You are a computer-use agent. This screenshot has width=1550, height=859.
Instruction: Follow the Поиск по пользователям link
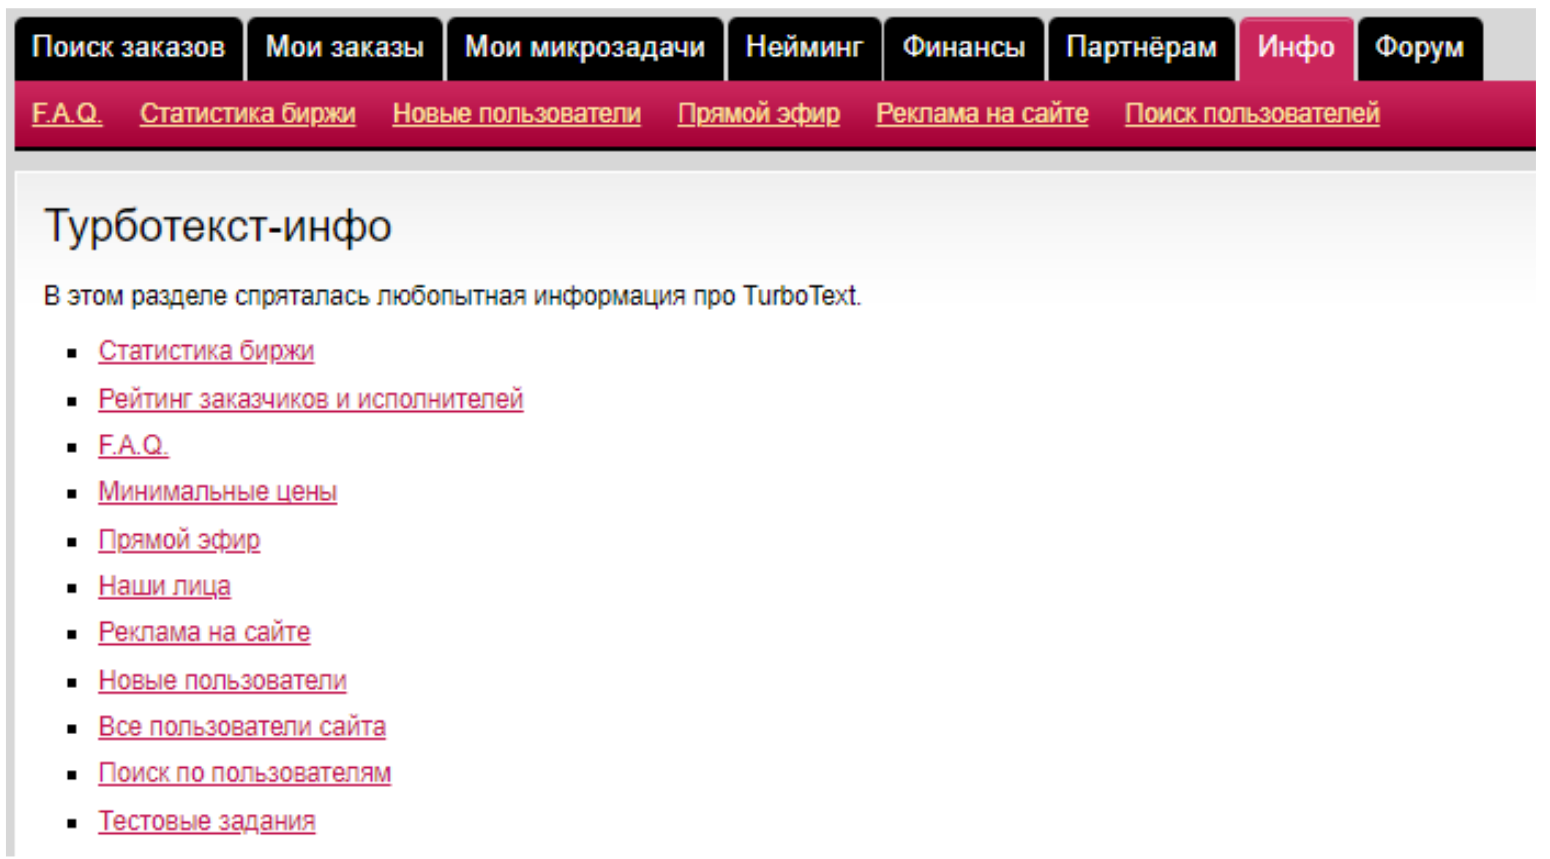tap(244, 773)
